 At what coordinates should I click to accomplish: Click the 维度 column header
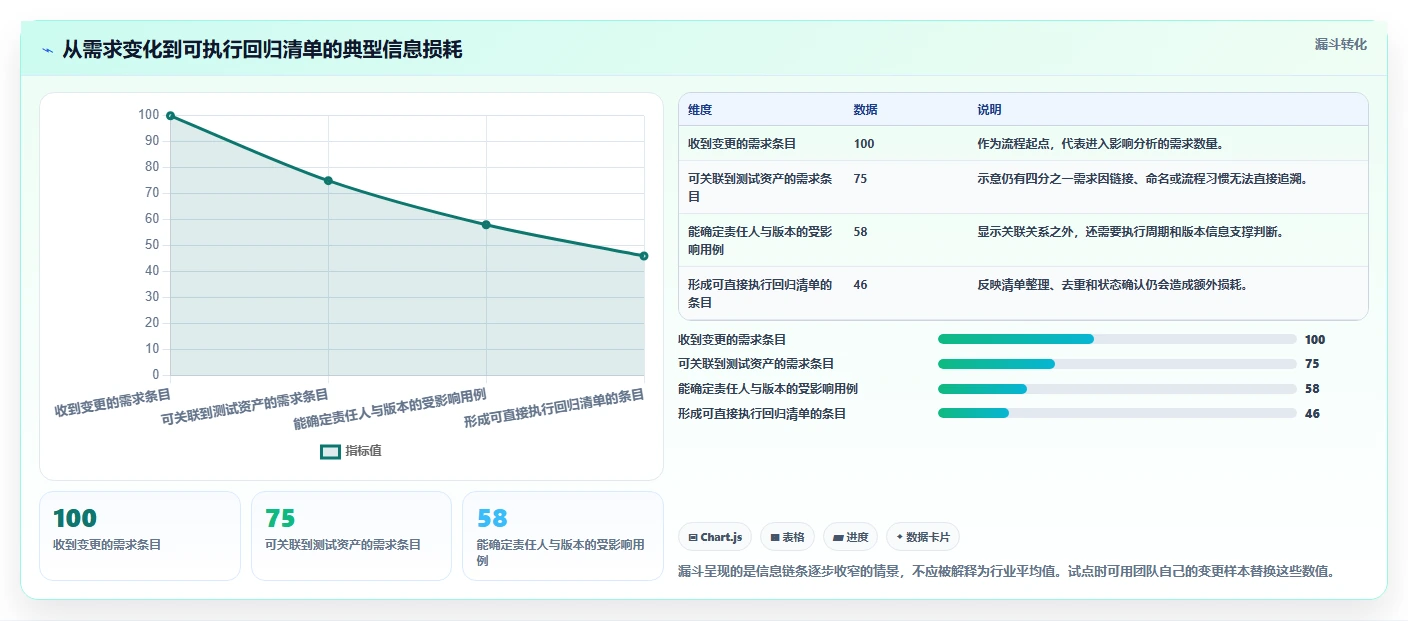[700, 110]
